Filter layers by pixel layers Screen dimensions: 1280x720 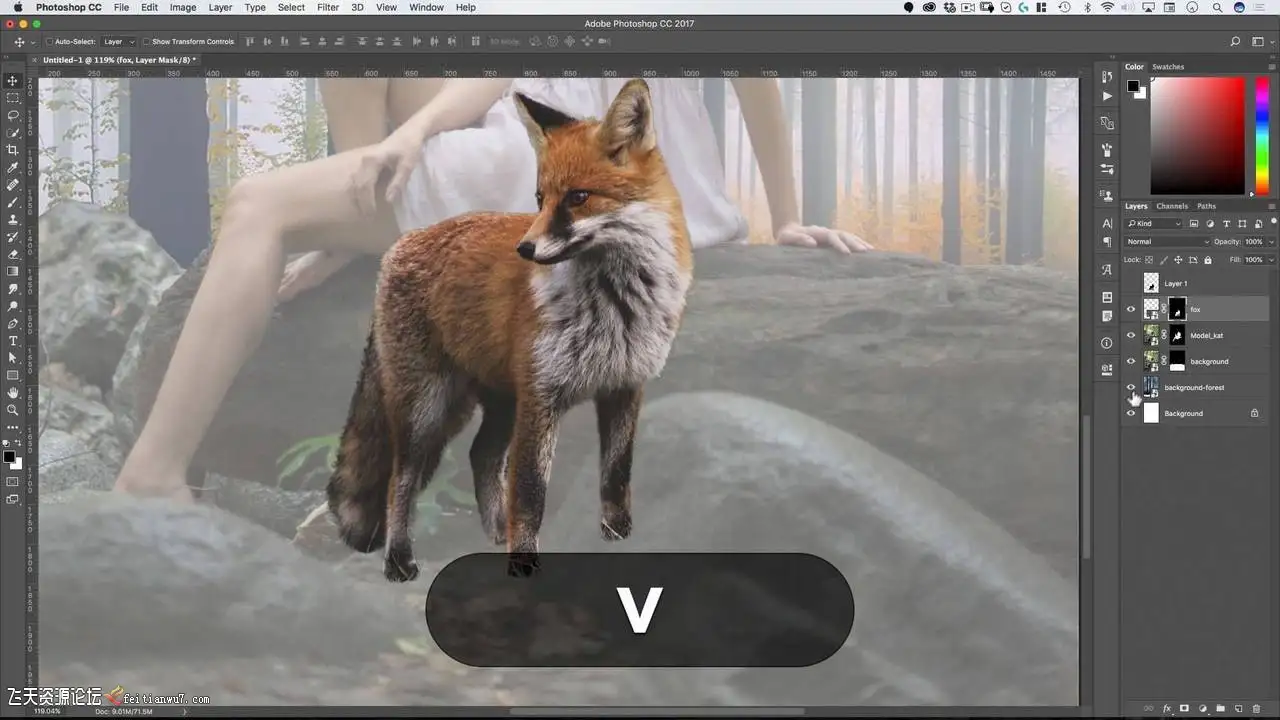(x=1195, y=224)
